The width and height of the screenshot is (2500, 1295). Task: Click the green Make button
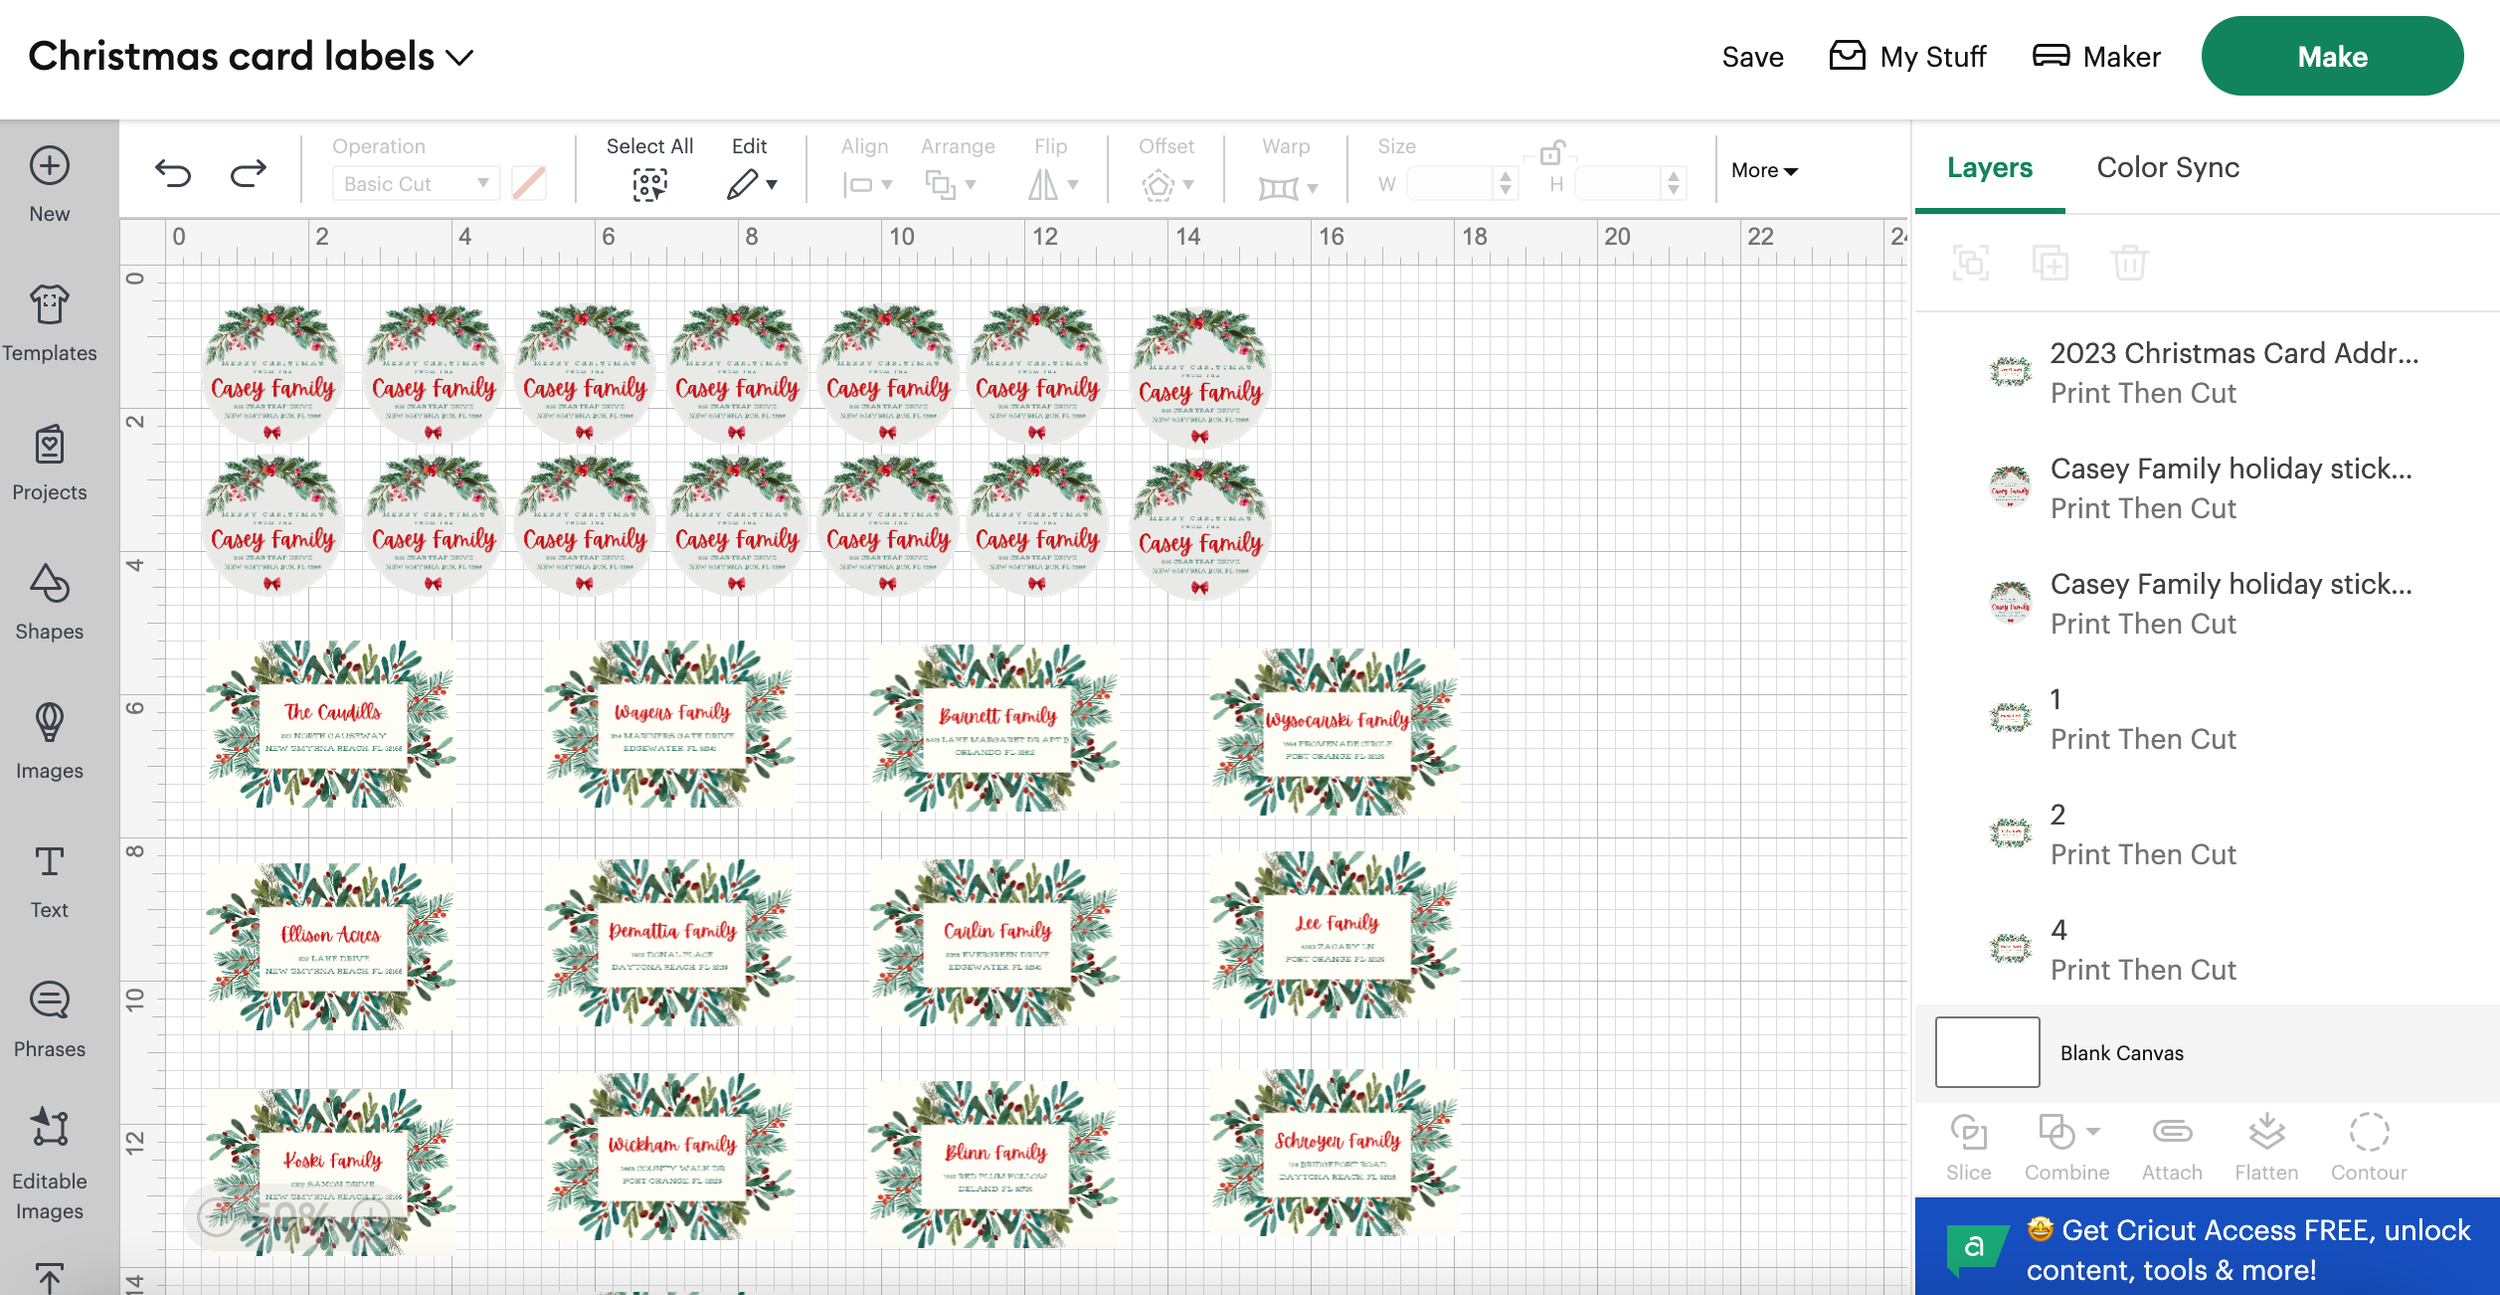point(2331,57)
